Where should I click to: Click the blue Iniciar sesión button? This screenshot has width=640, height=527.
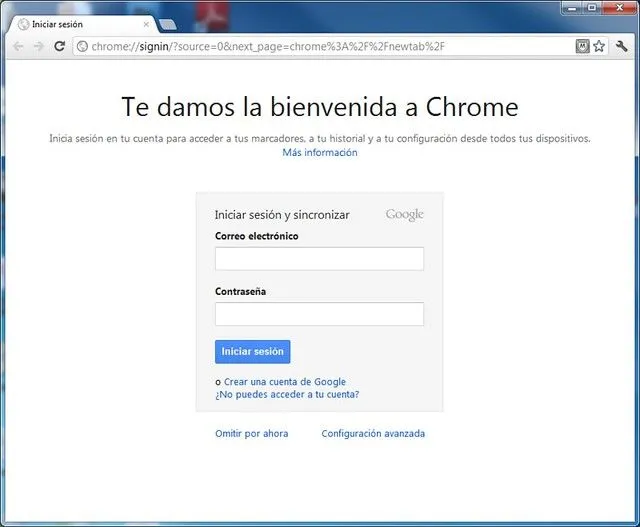coord(253,351)
